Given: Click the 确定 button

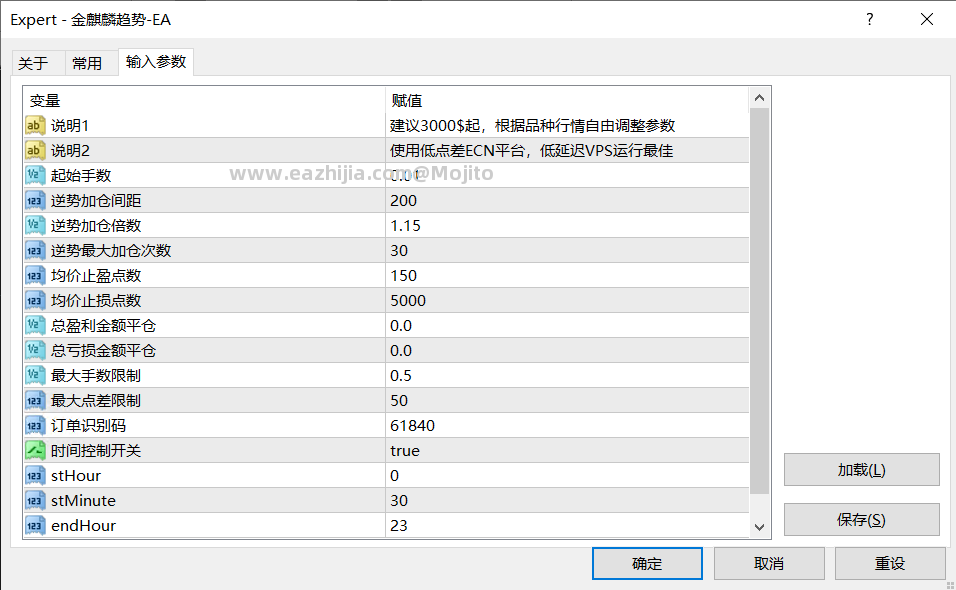Looking at the screenshot, I should (x=647, y=564).
